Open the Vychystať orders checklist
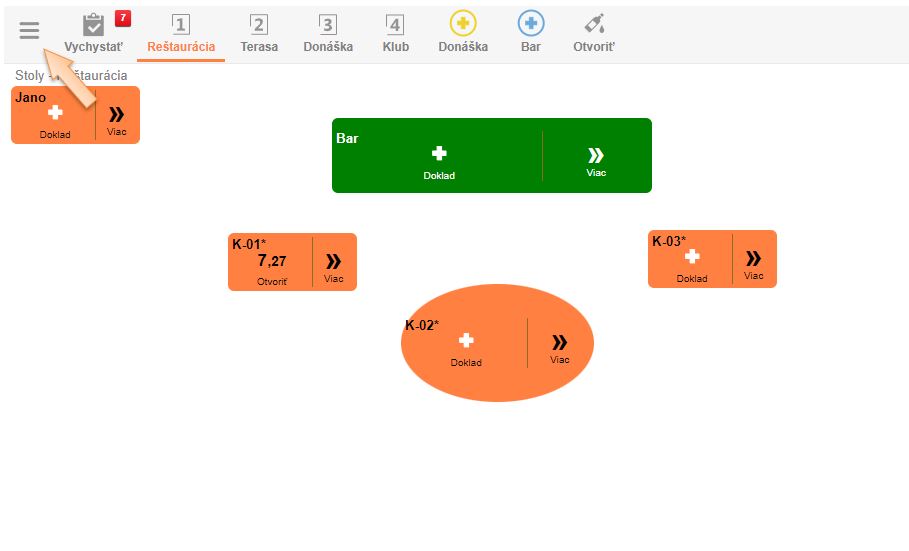 [93, 33]
